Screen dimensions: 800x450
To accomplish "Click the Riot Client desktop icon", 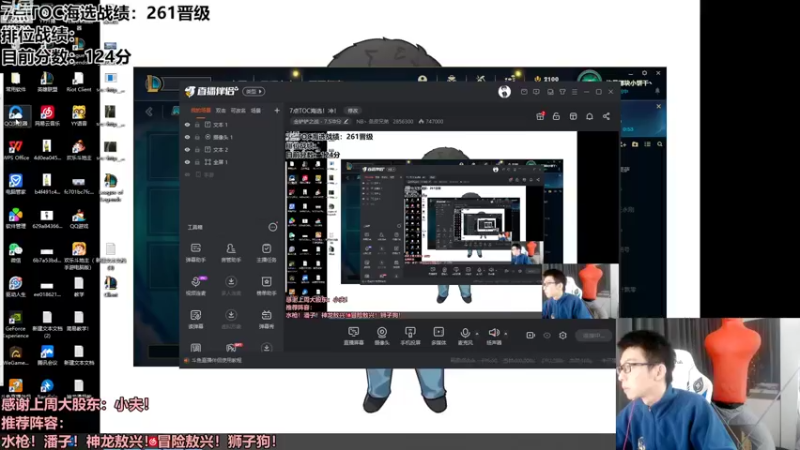I will click(78, 82).
